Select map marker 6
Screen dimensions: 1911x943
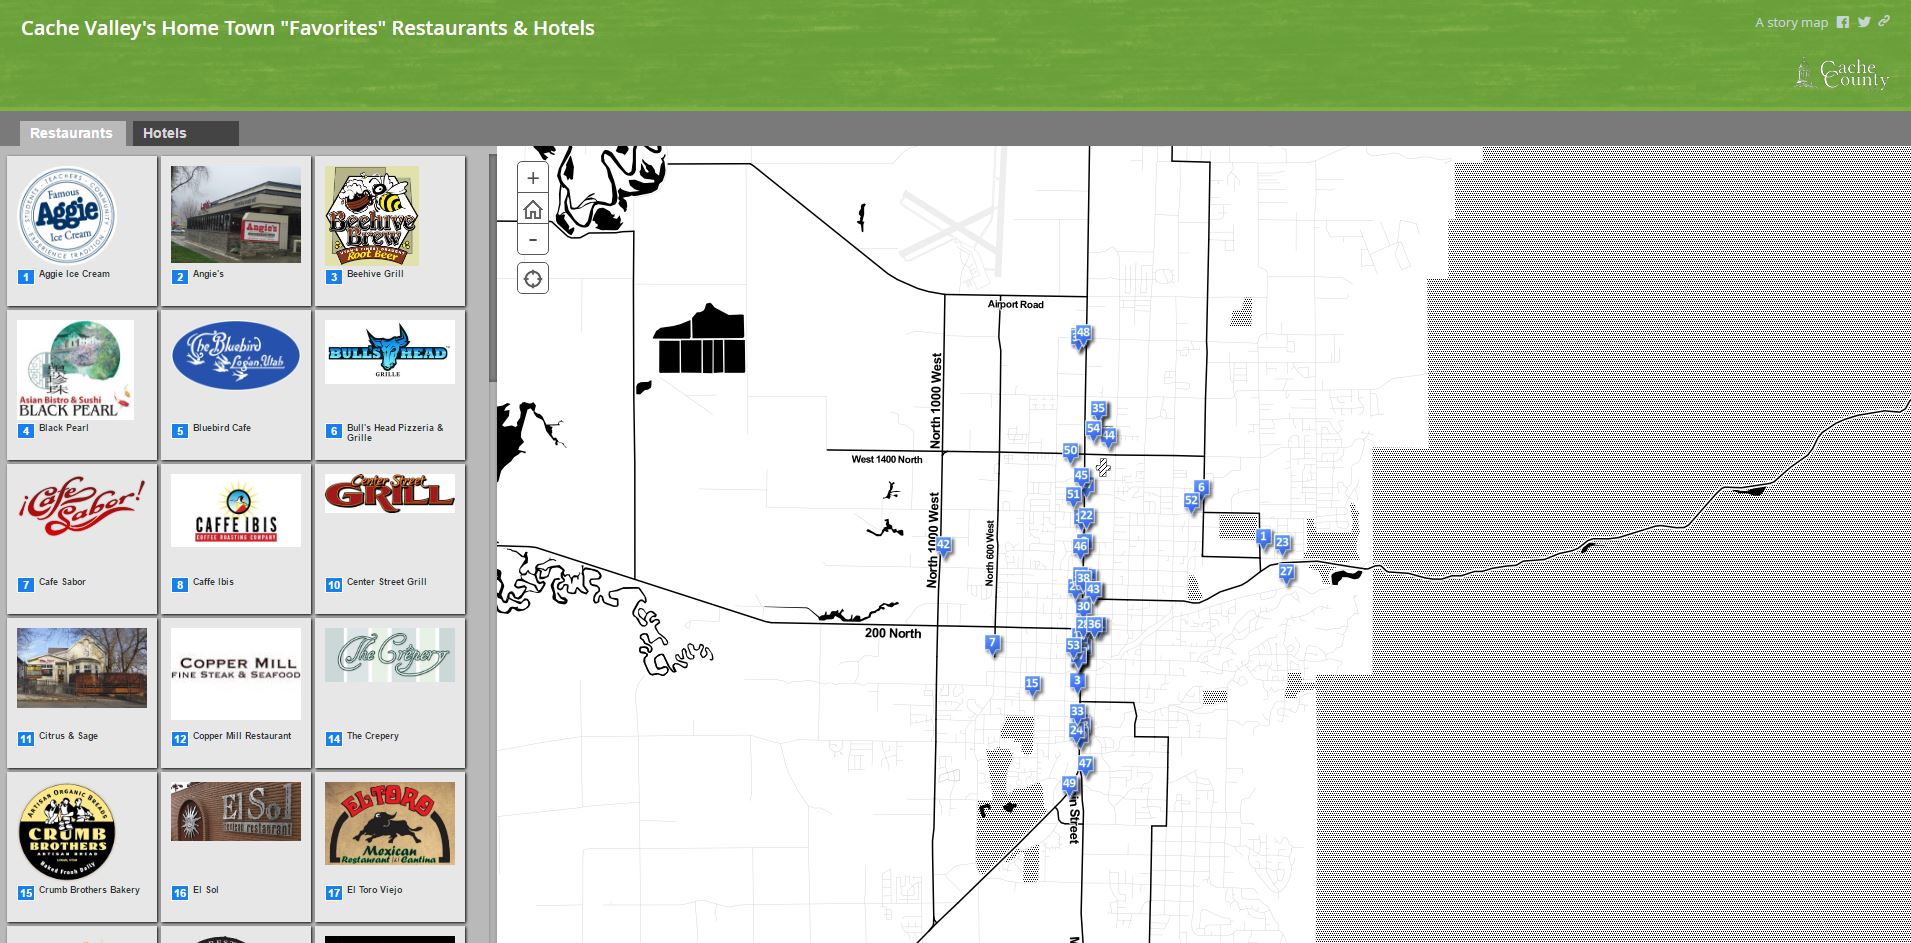coord(1201,489)
